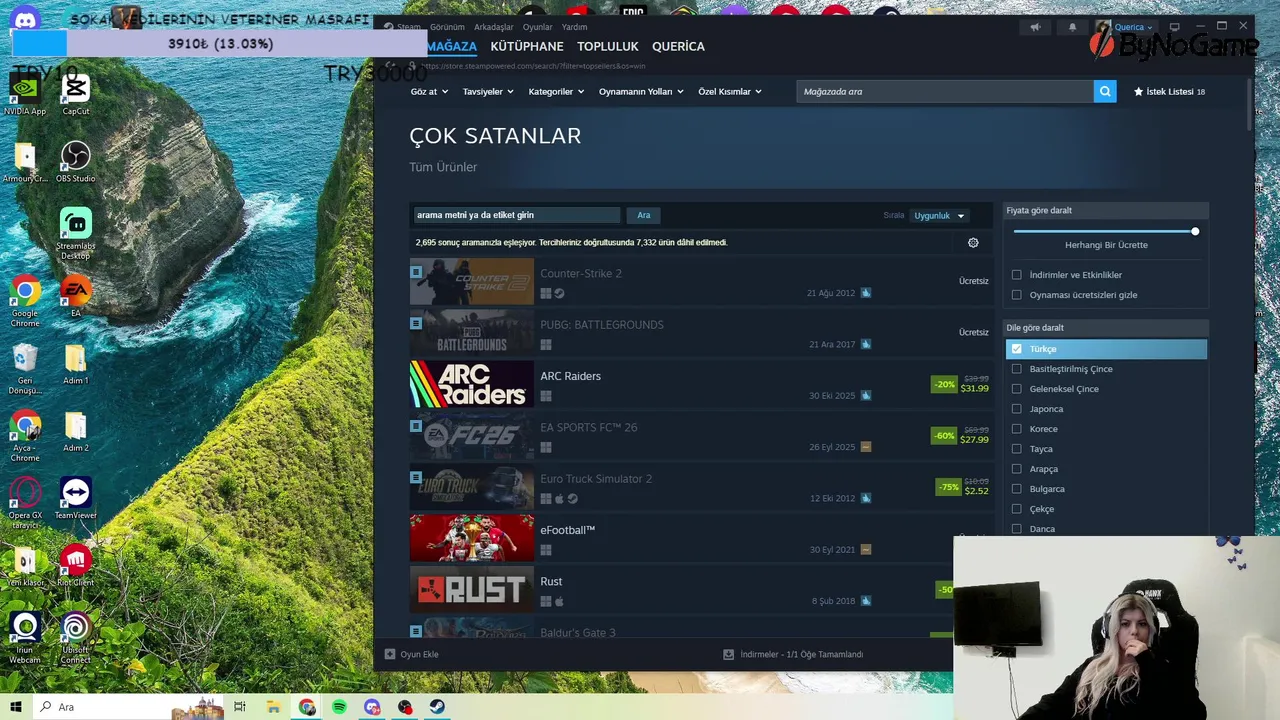1280x720 pixels.
Task: Open Arkadaşlar menu
Action: pyautogui.click(x=494, y=27)
